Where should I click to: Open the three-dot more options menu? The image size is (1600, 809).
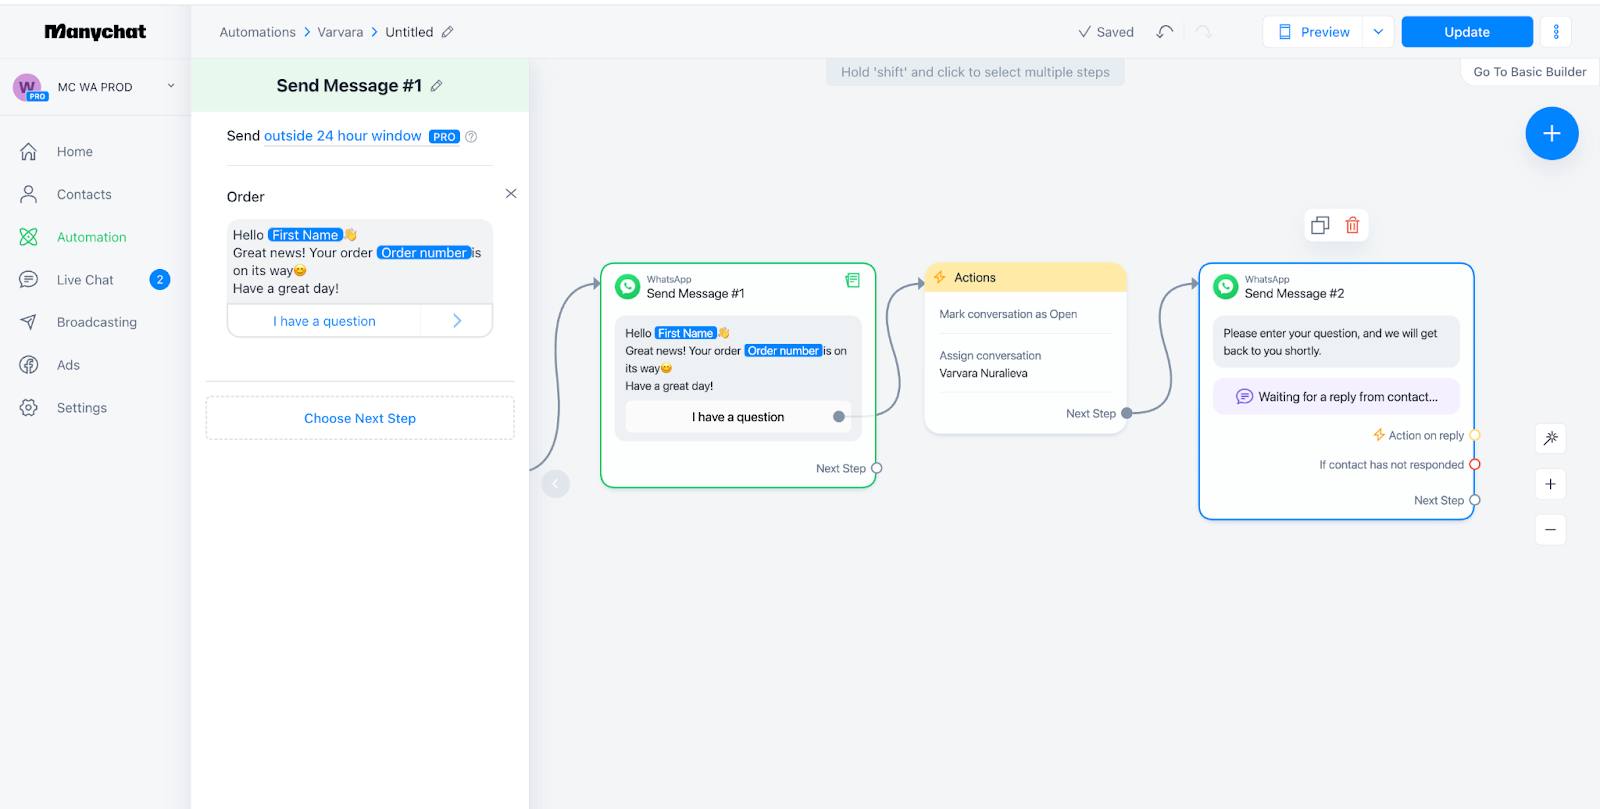(1555, 32)
